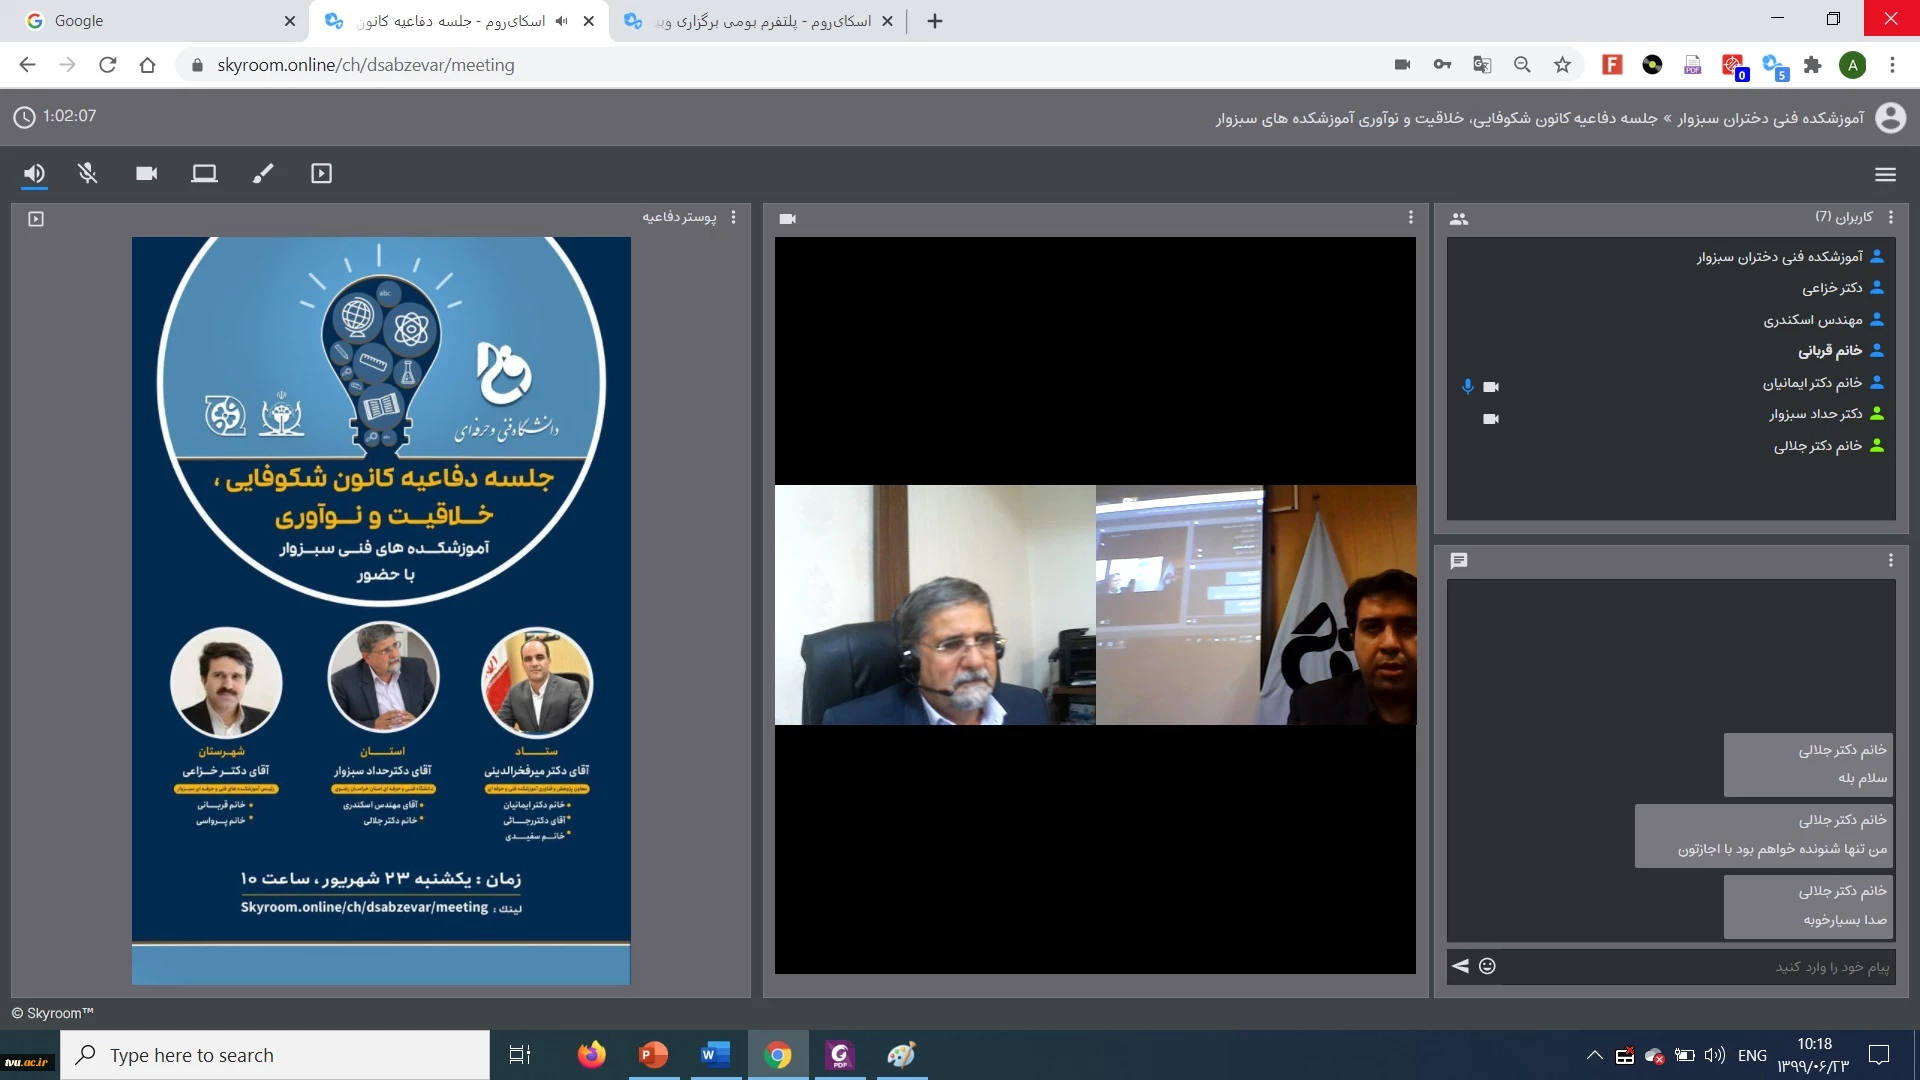Unmute the microphone in Skyroom toolbar
1920x1080 pixels.
coord(88,174)
